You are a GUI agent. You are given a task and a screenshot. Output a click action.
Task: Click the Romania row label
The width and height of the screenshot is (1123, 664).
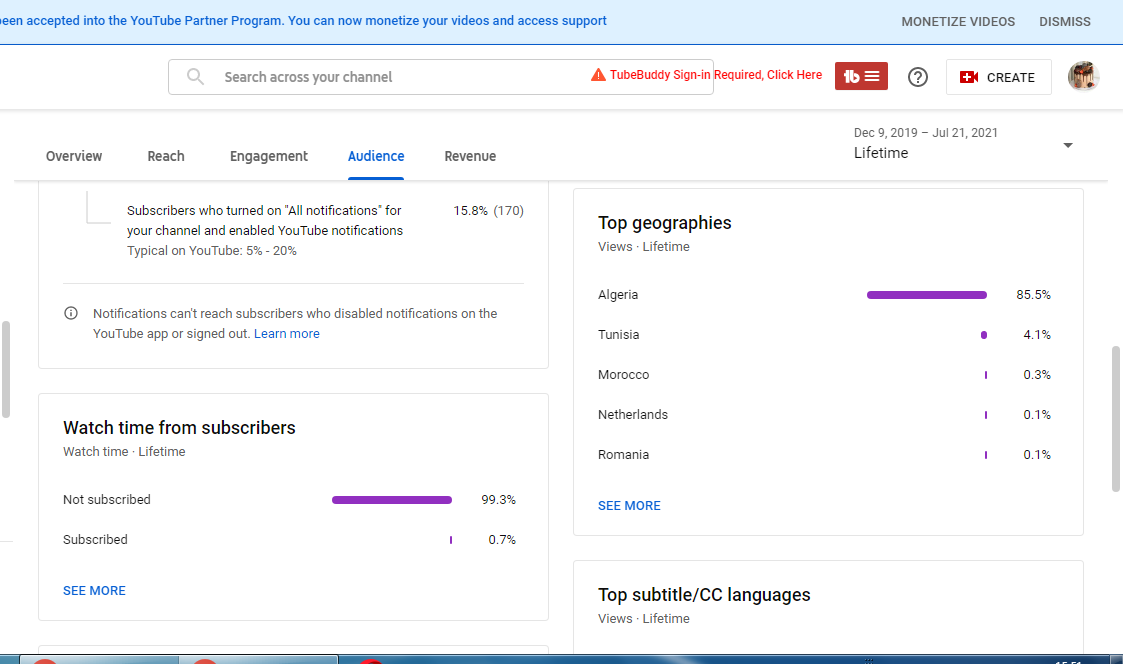click(624, 455)
